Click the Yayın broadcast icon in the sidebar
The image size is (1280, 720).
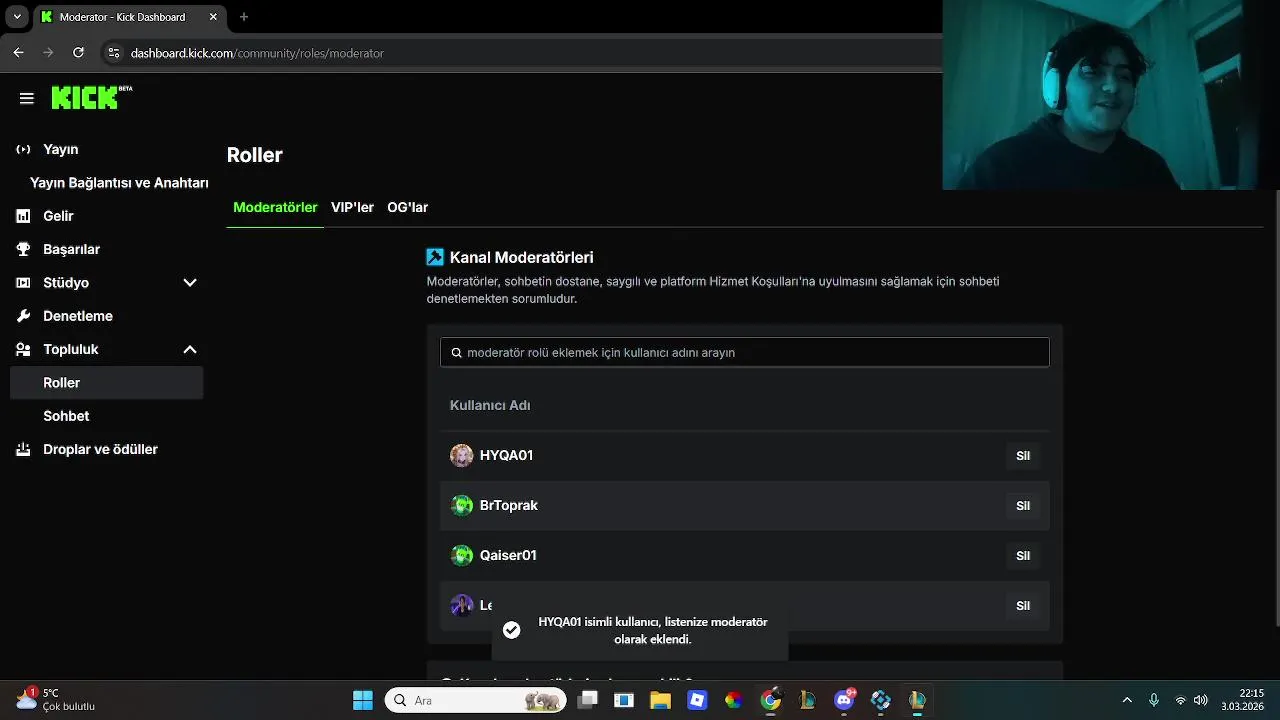pyautogui.click(x=23, y=149)
